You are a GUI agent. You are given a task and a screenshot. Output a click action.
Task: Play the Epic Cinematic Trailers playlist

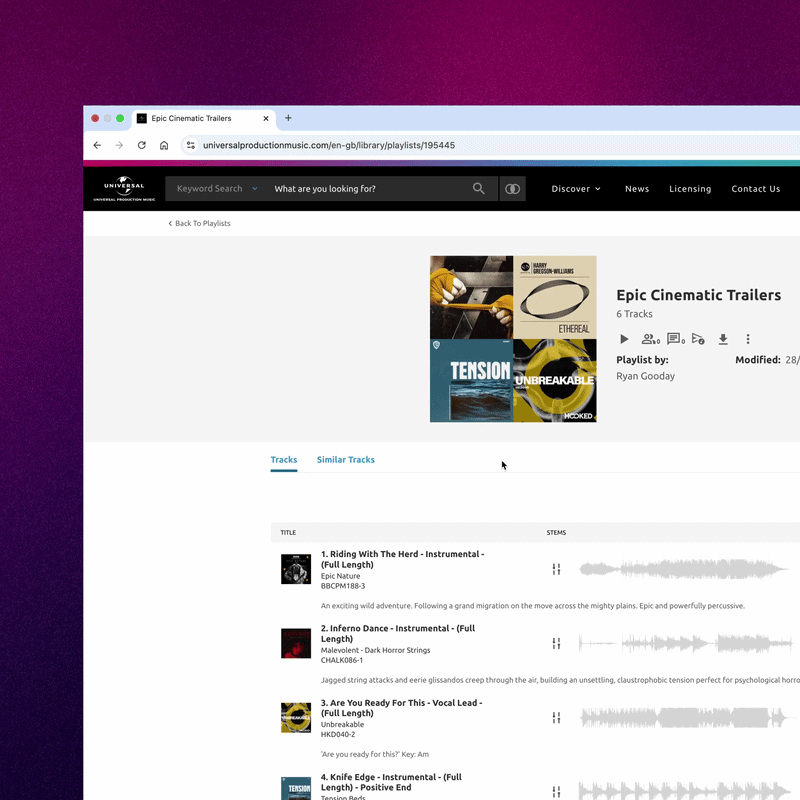pyautogui.click(x=624, y=339)
